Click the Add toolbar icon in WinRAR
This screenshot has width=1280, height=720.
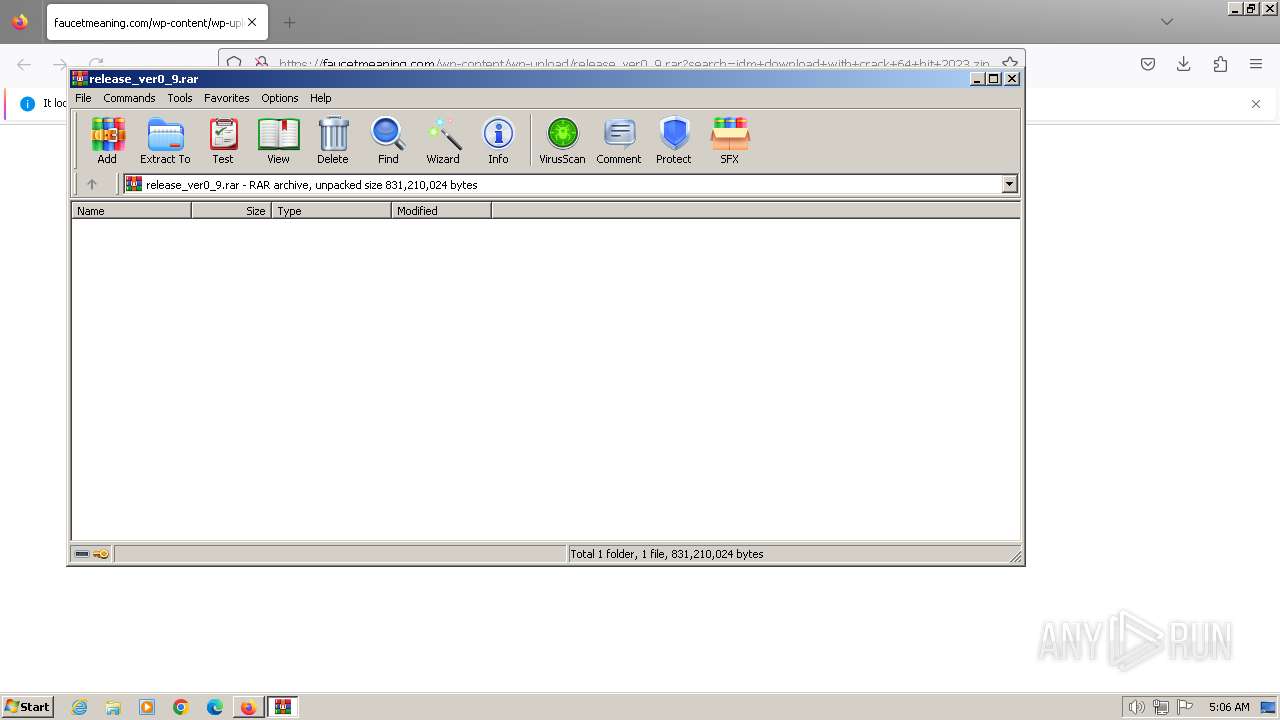(107, 140)
